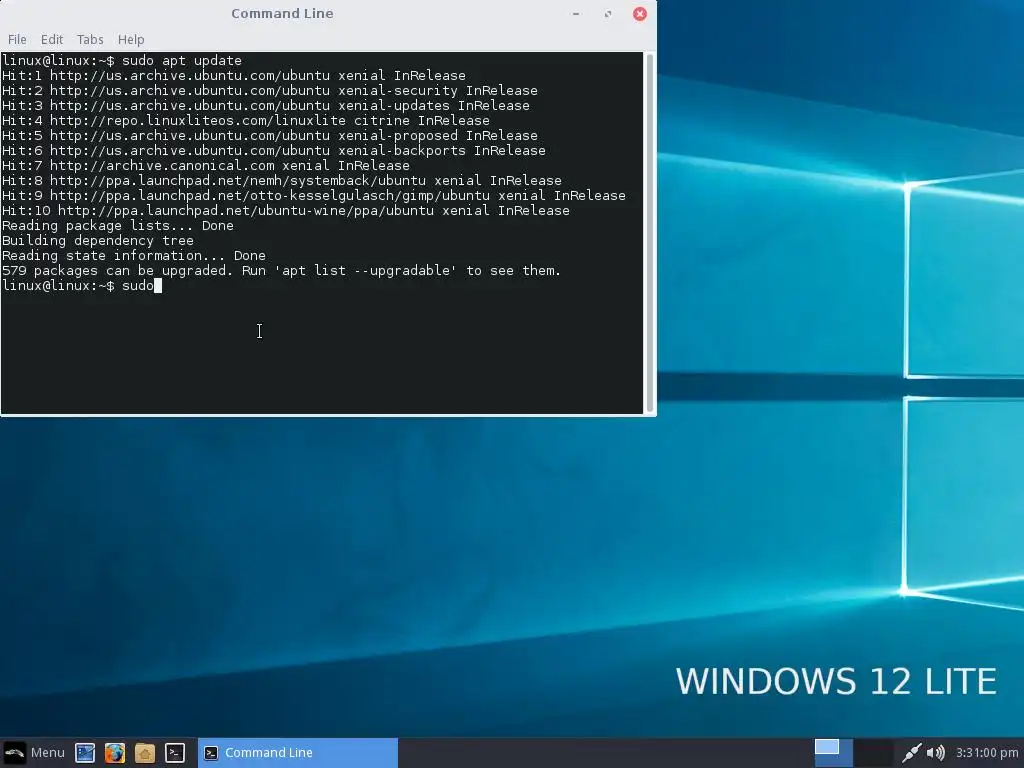Open the Edit menu in Command Line
1024x768 pixels.
(x=52, y=39)
